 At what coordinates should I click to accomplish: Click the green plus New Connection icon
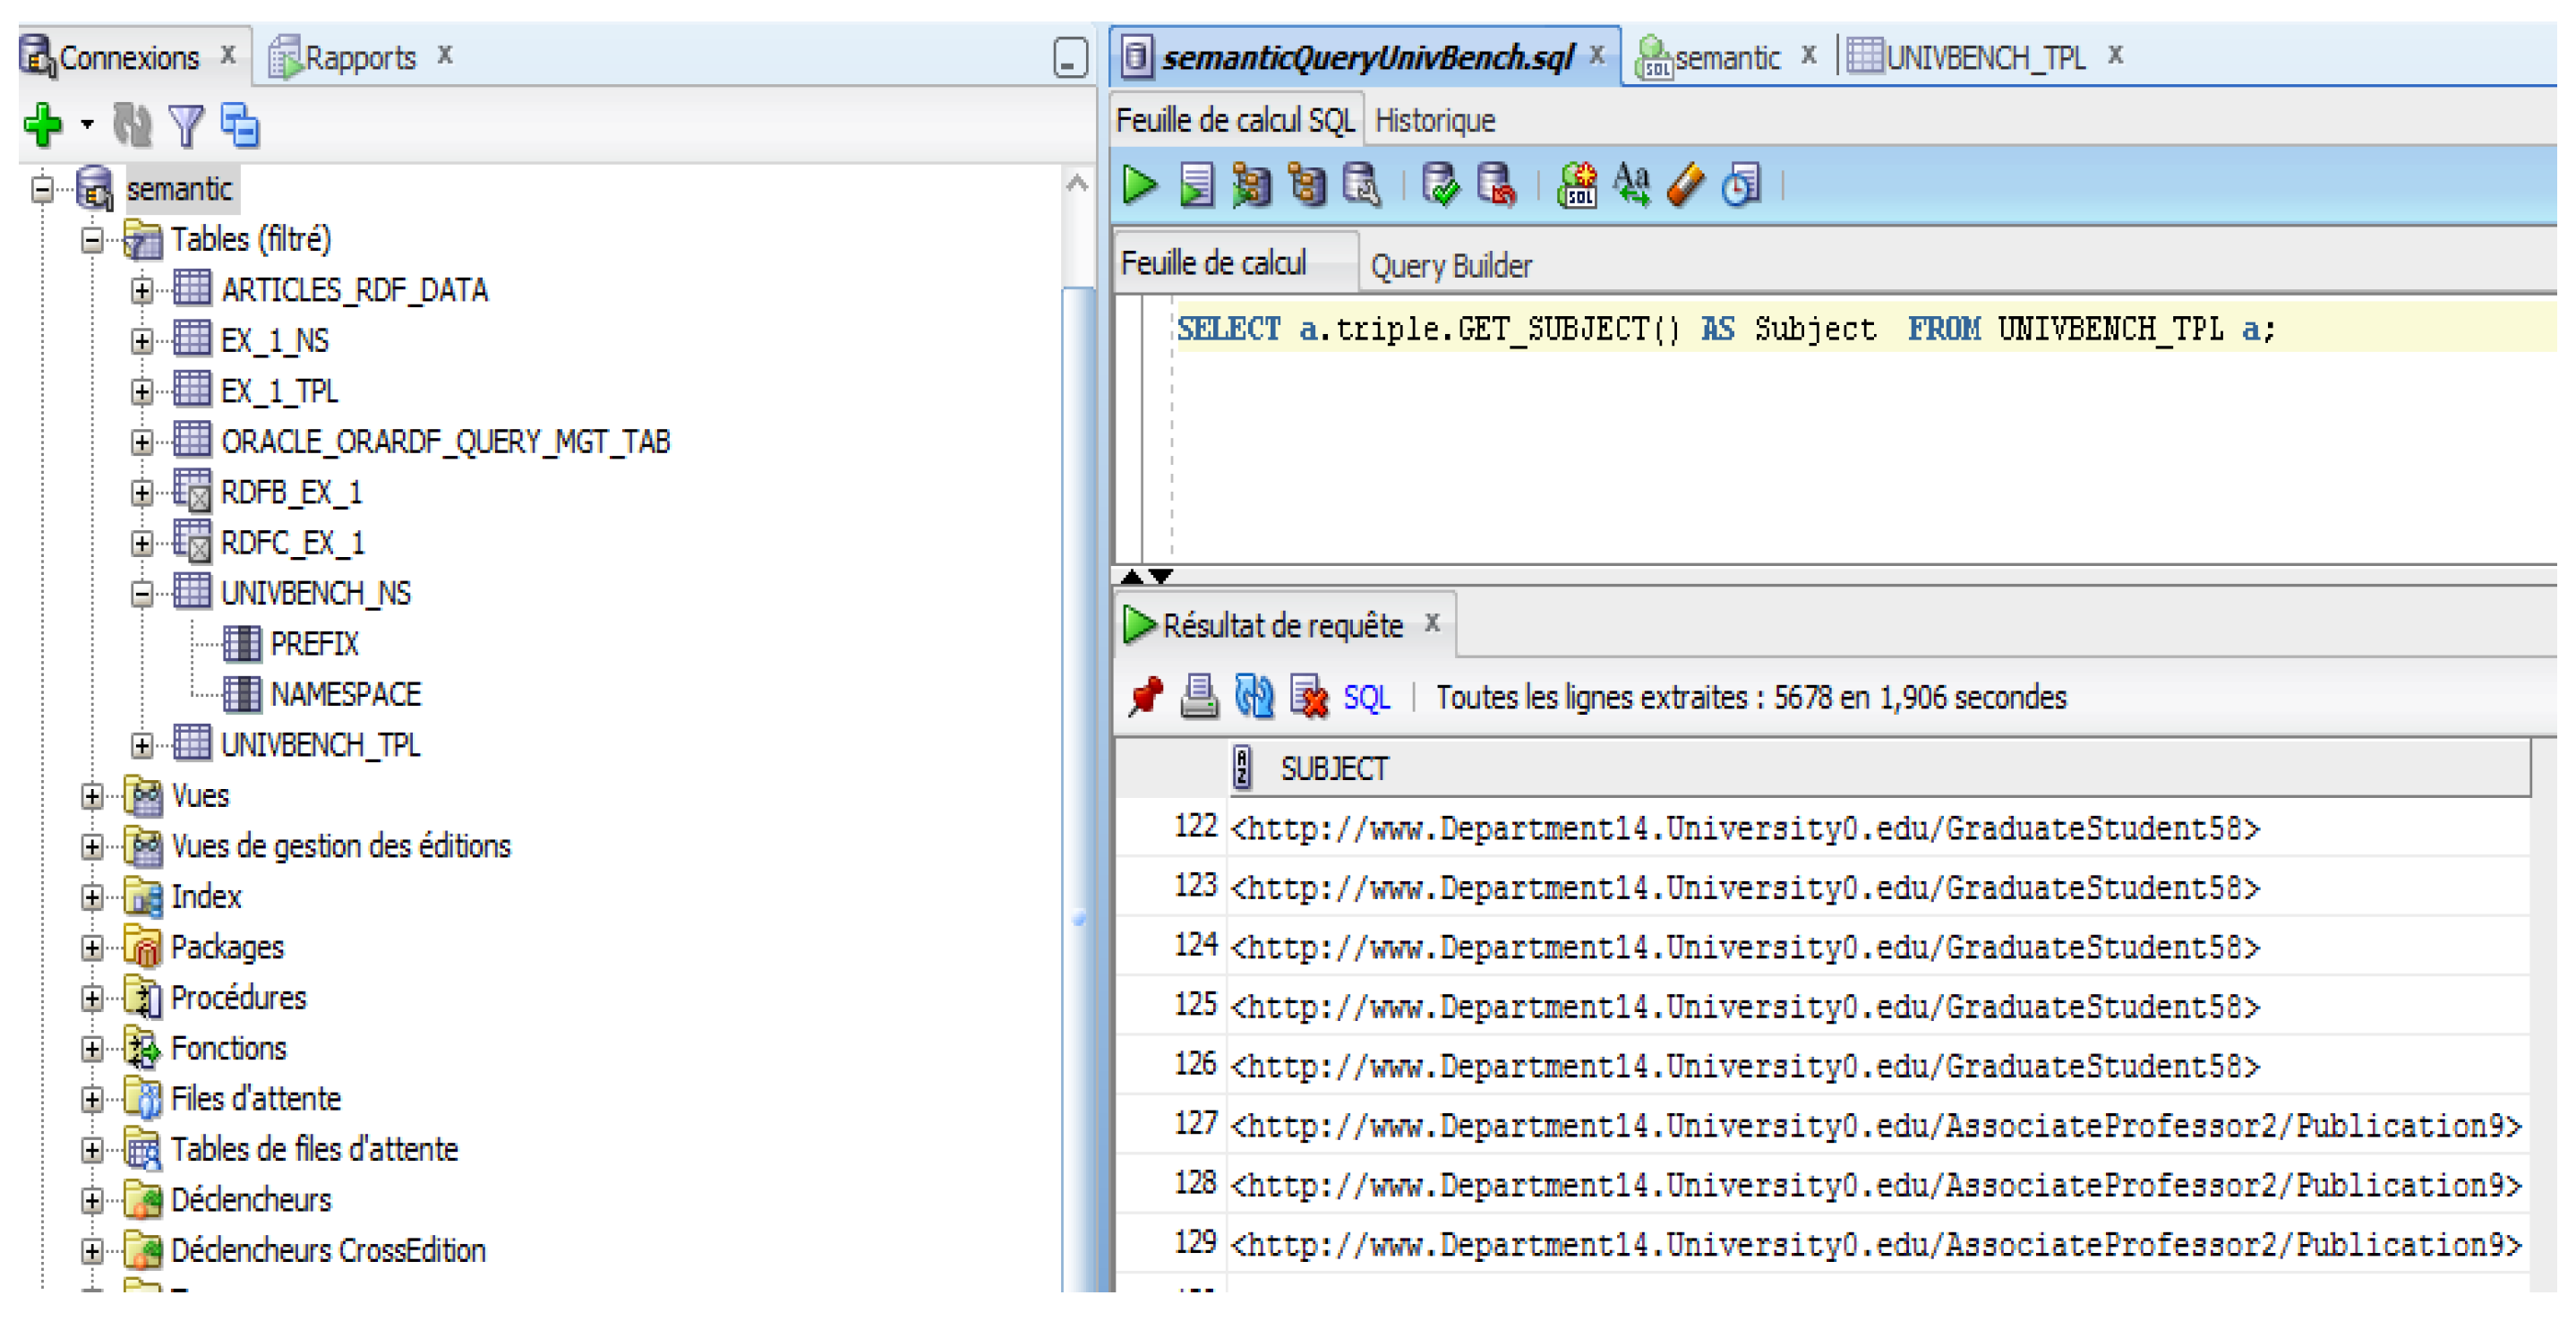[x=42, y=125]
